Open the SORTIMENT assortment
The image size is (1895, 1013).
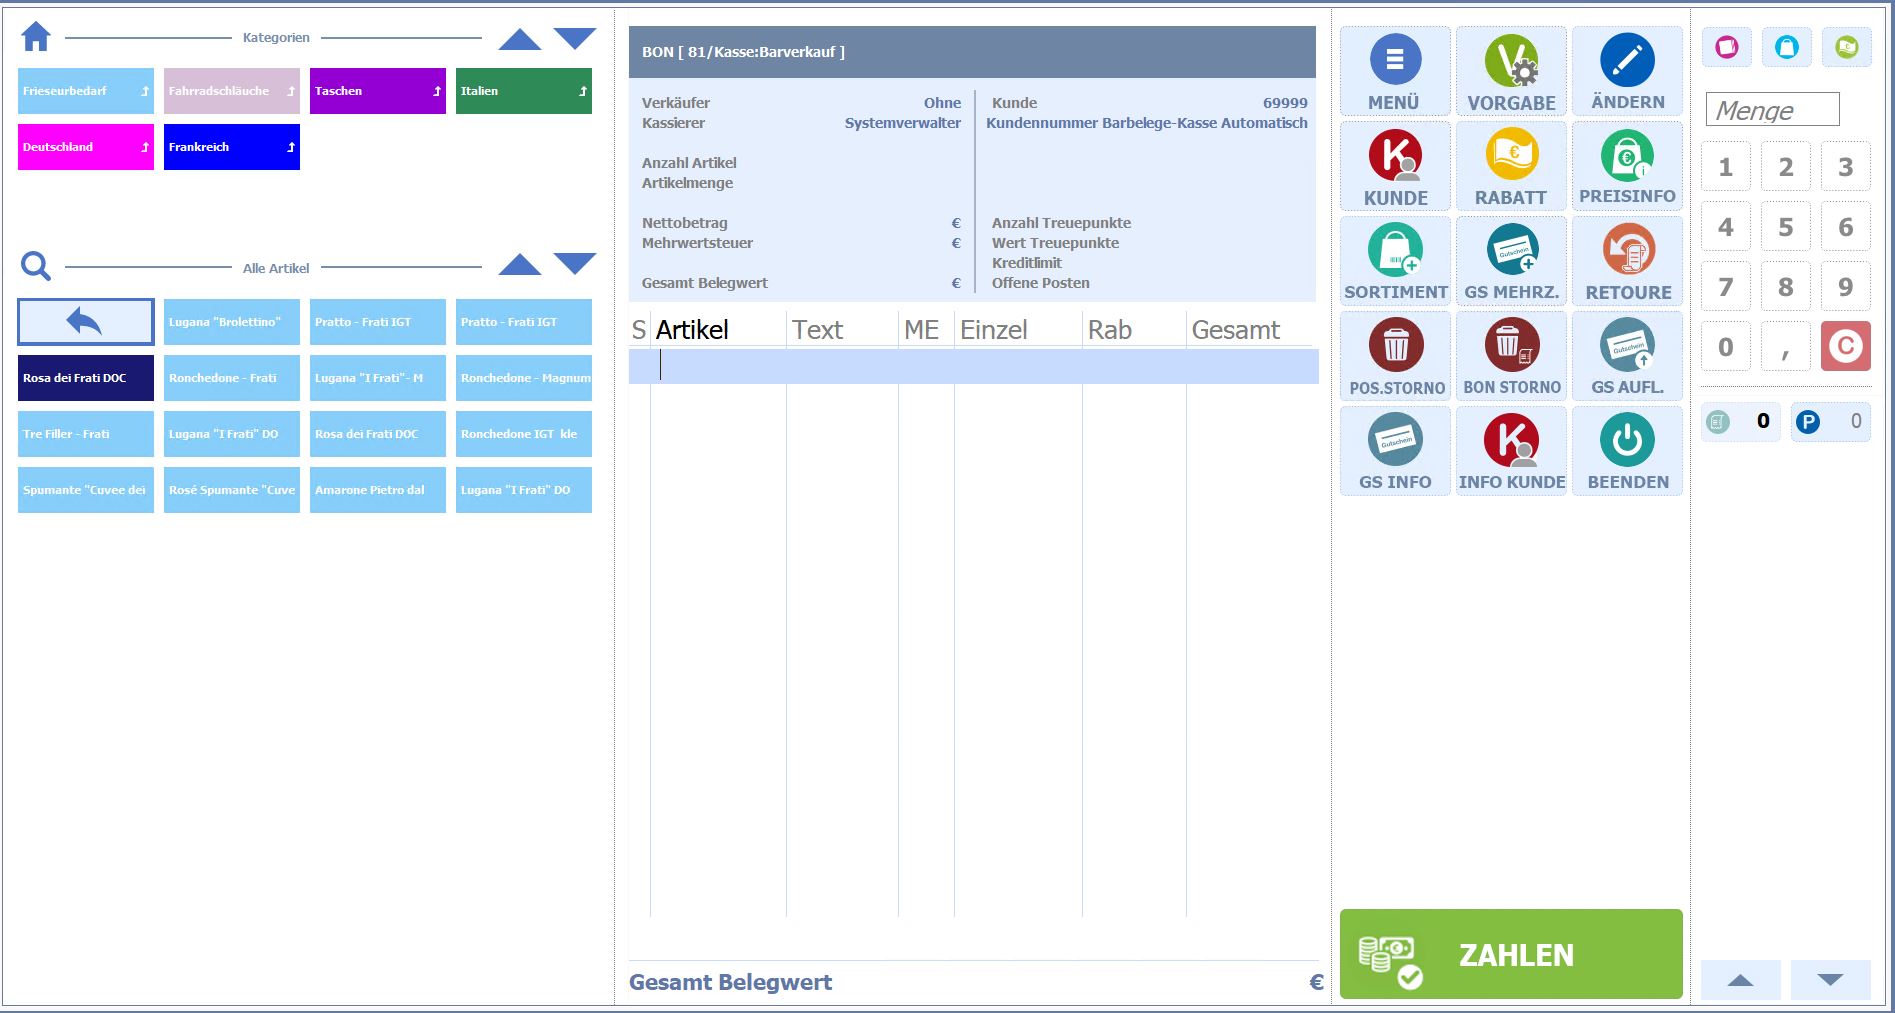tap(1395, 262)
